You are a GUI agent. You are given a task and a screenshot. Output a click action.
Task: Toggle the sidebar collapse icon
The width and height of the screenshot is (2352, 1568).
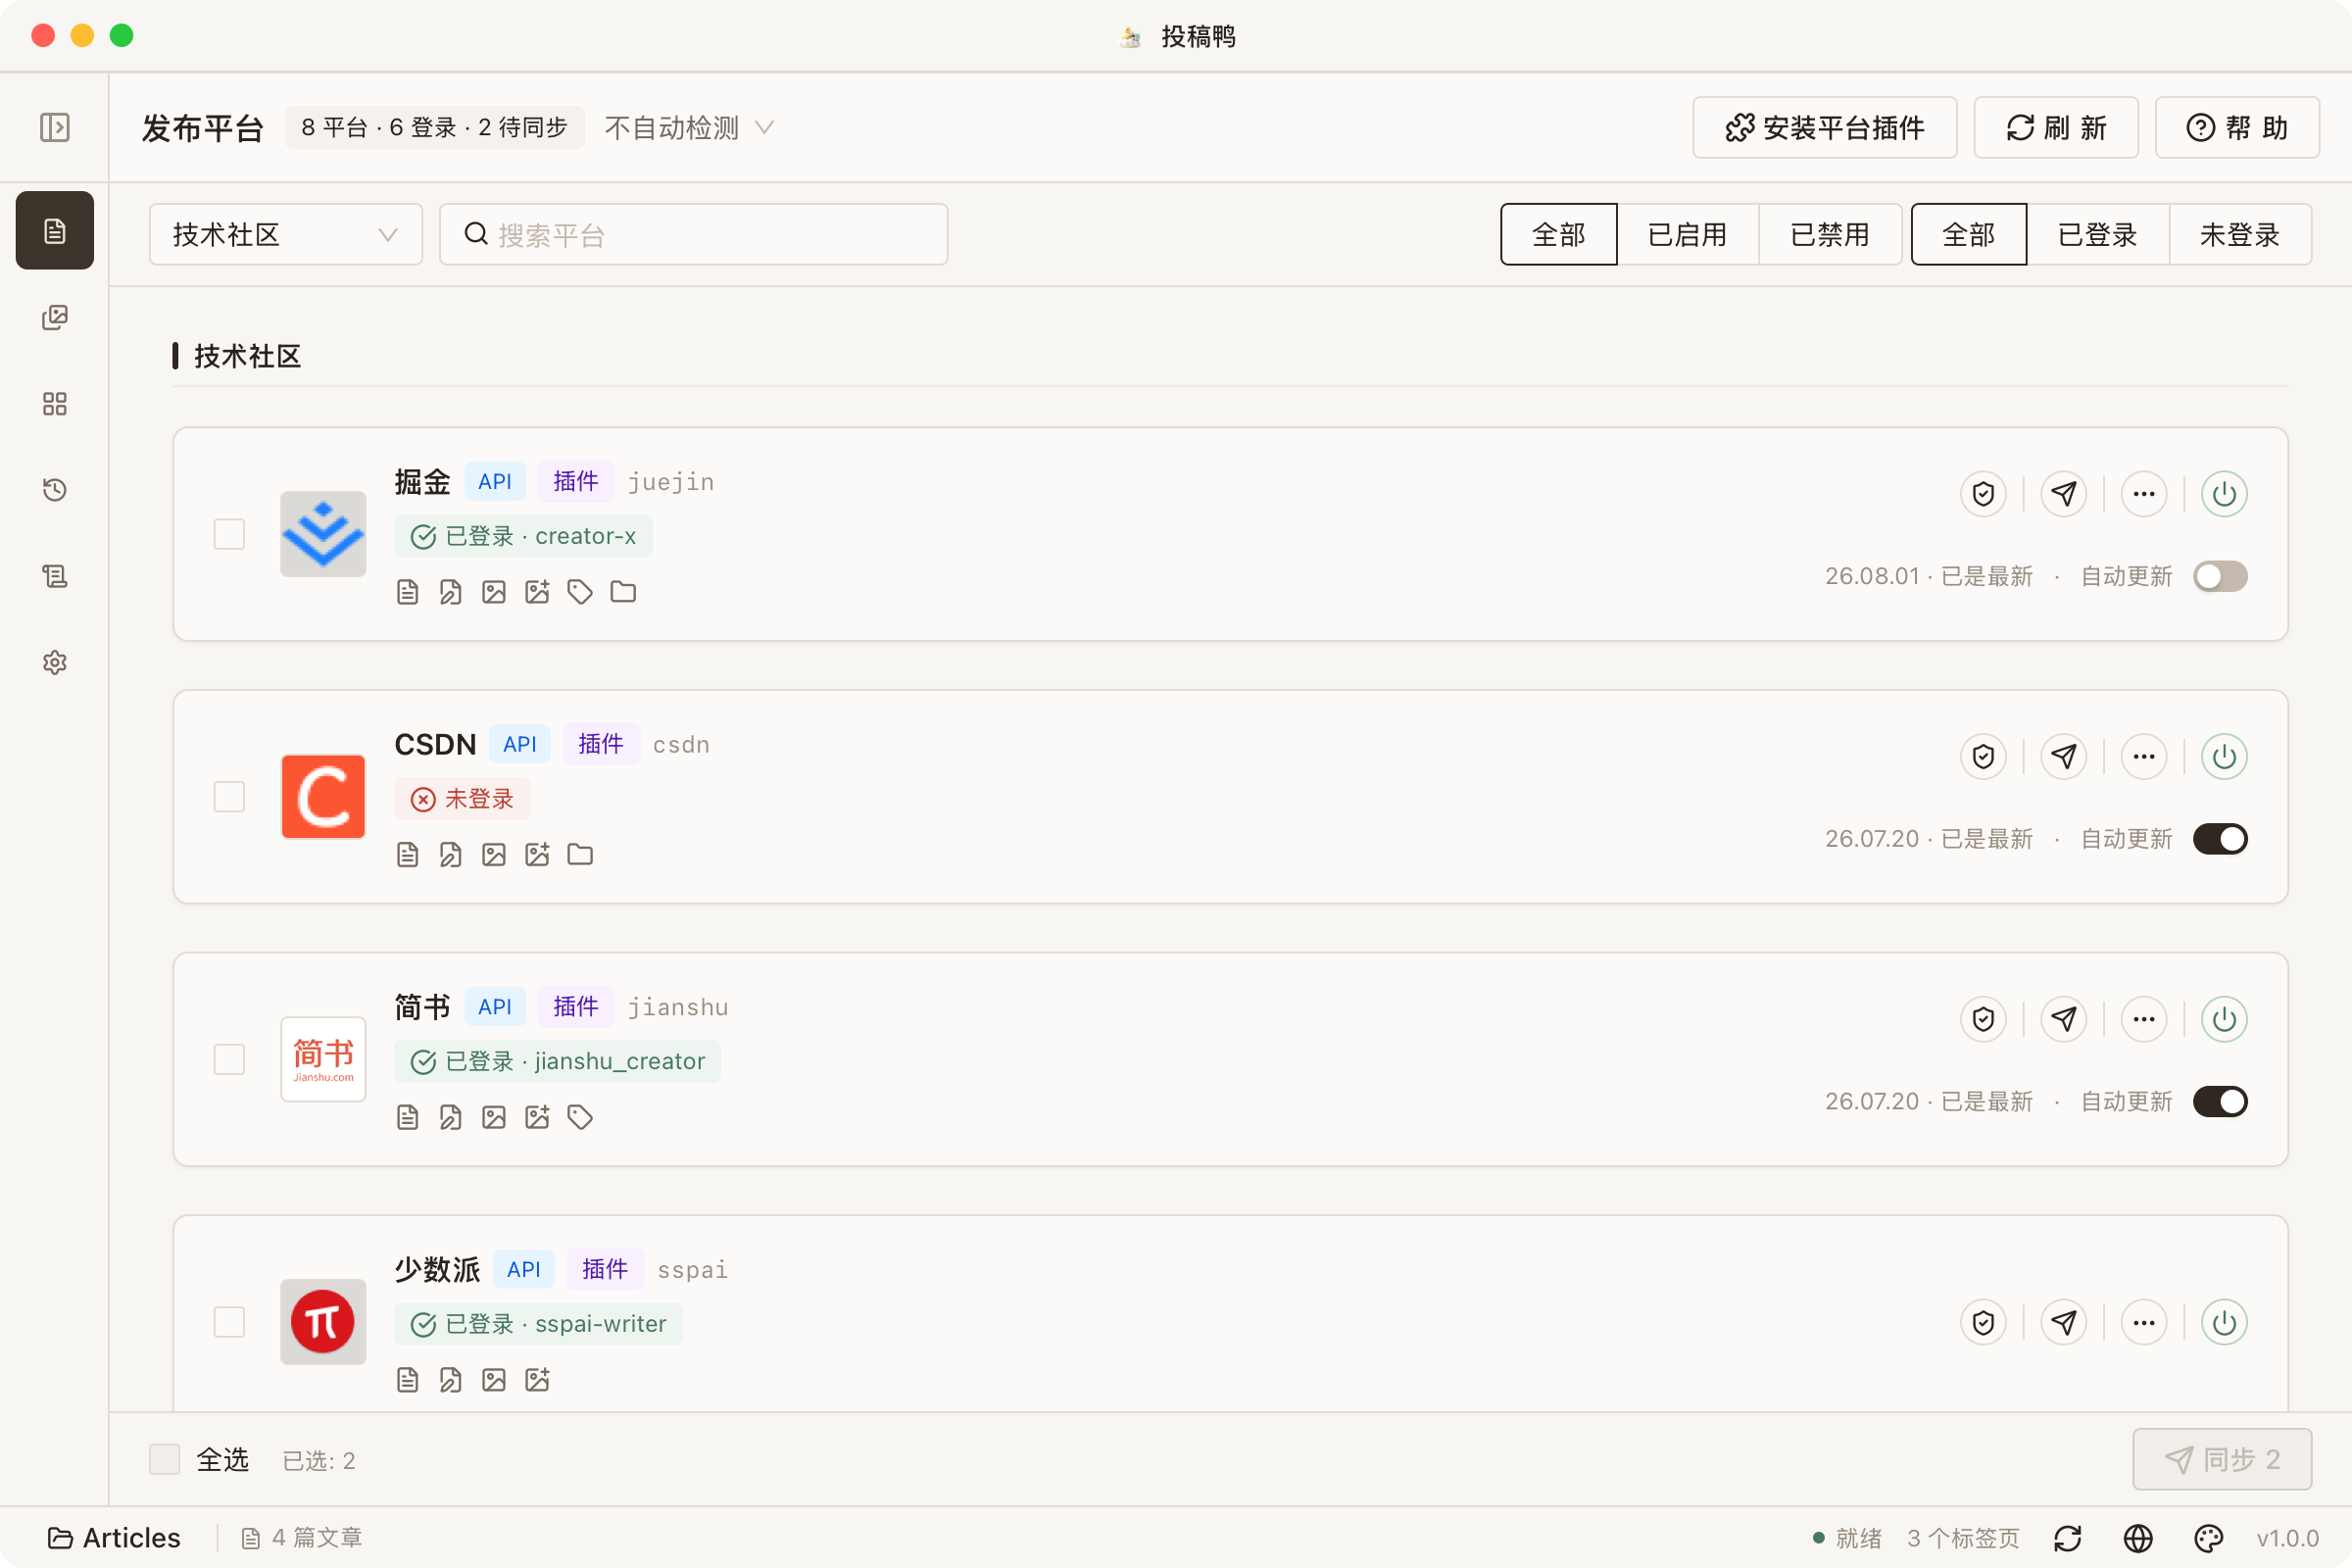[54, 127]
